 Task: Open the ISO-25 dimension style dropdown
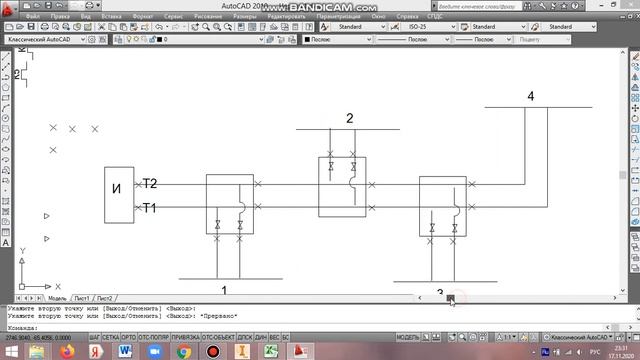tap(429, 27)
